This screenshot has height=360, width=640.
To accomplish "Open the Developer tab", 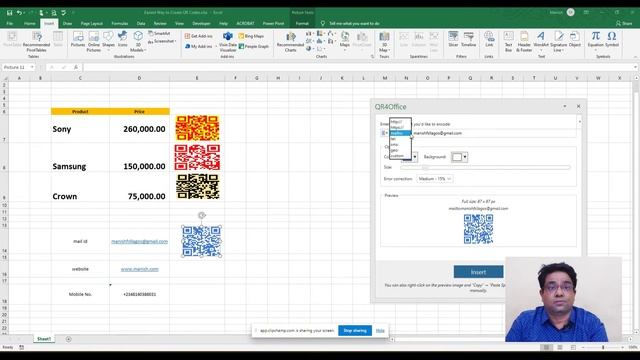I will (x=201, y=24).
